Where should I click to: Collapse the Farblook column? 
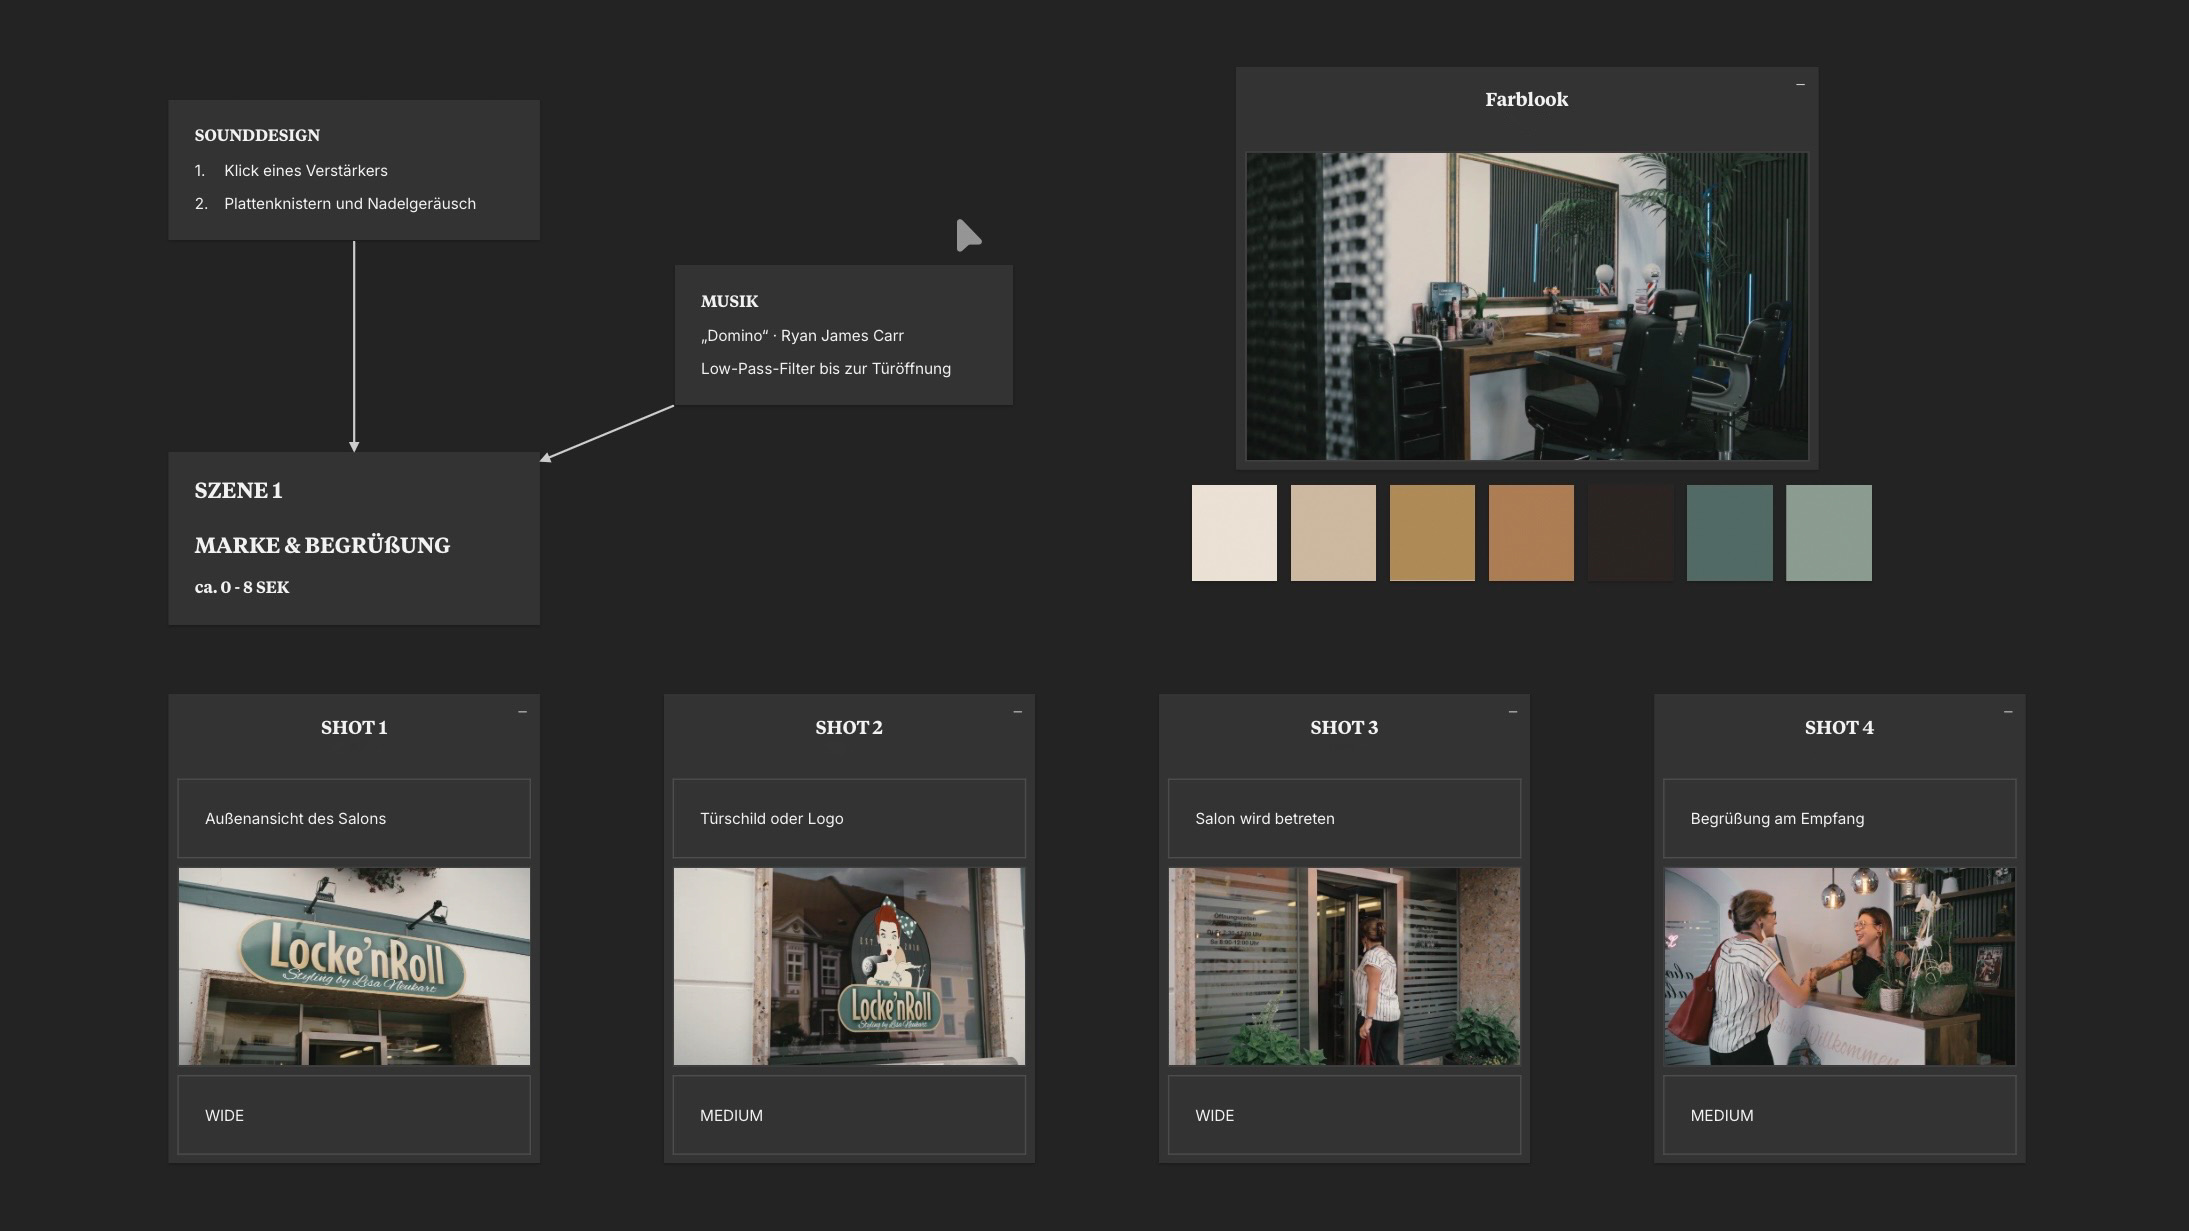[1800, 85]
